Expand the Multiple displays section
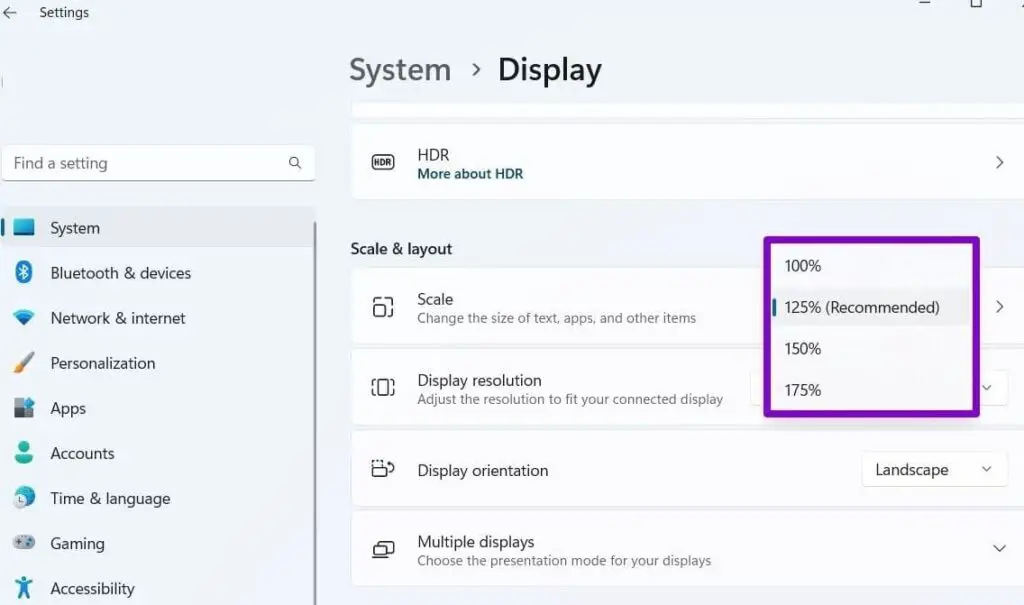 pos(998,548)
